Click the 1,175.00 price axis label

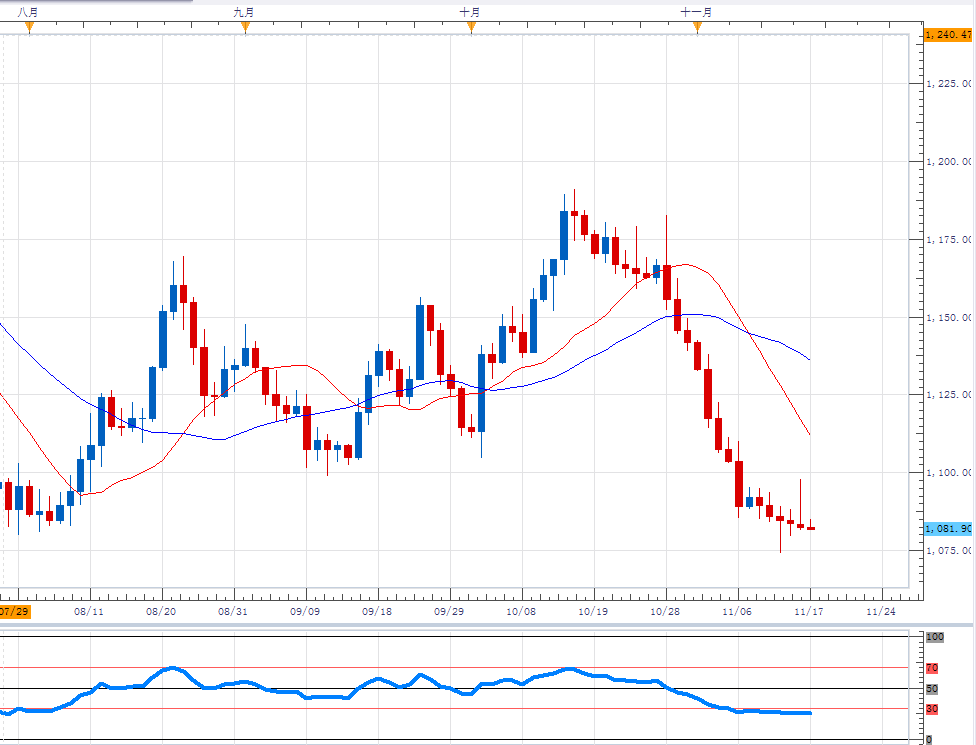click(x=949, y=240)
